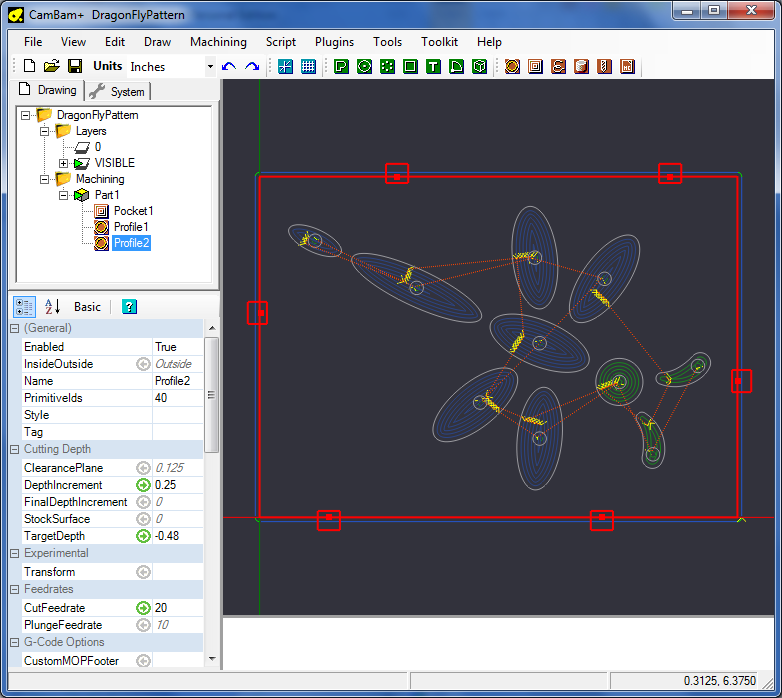Image resolution: width=782 pixels, height=698 pixels.
Task: Select the Rectangle draw tool
Action: click(410, 66)
